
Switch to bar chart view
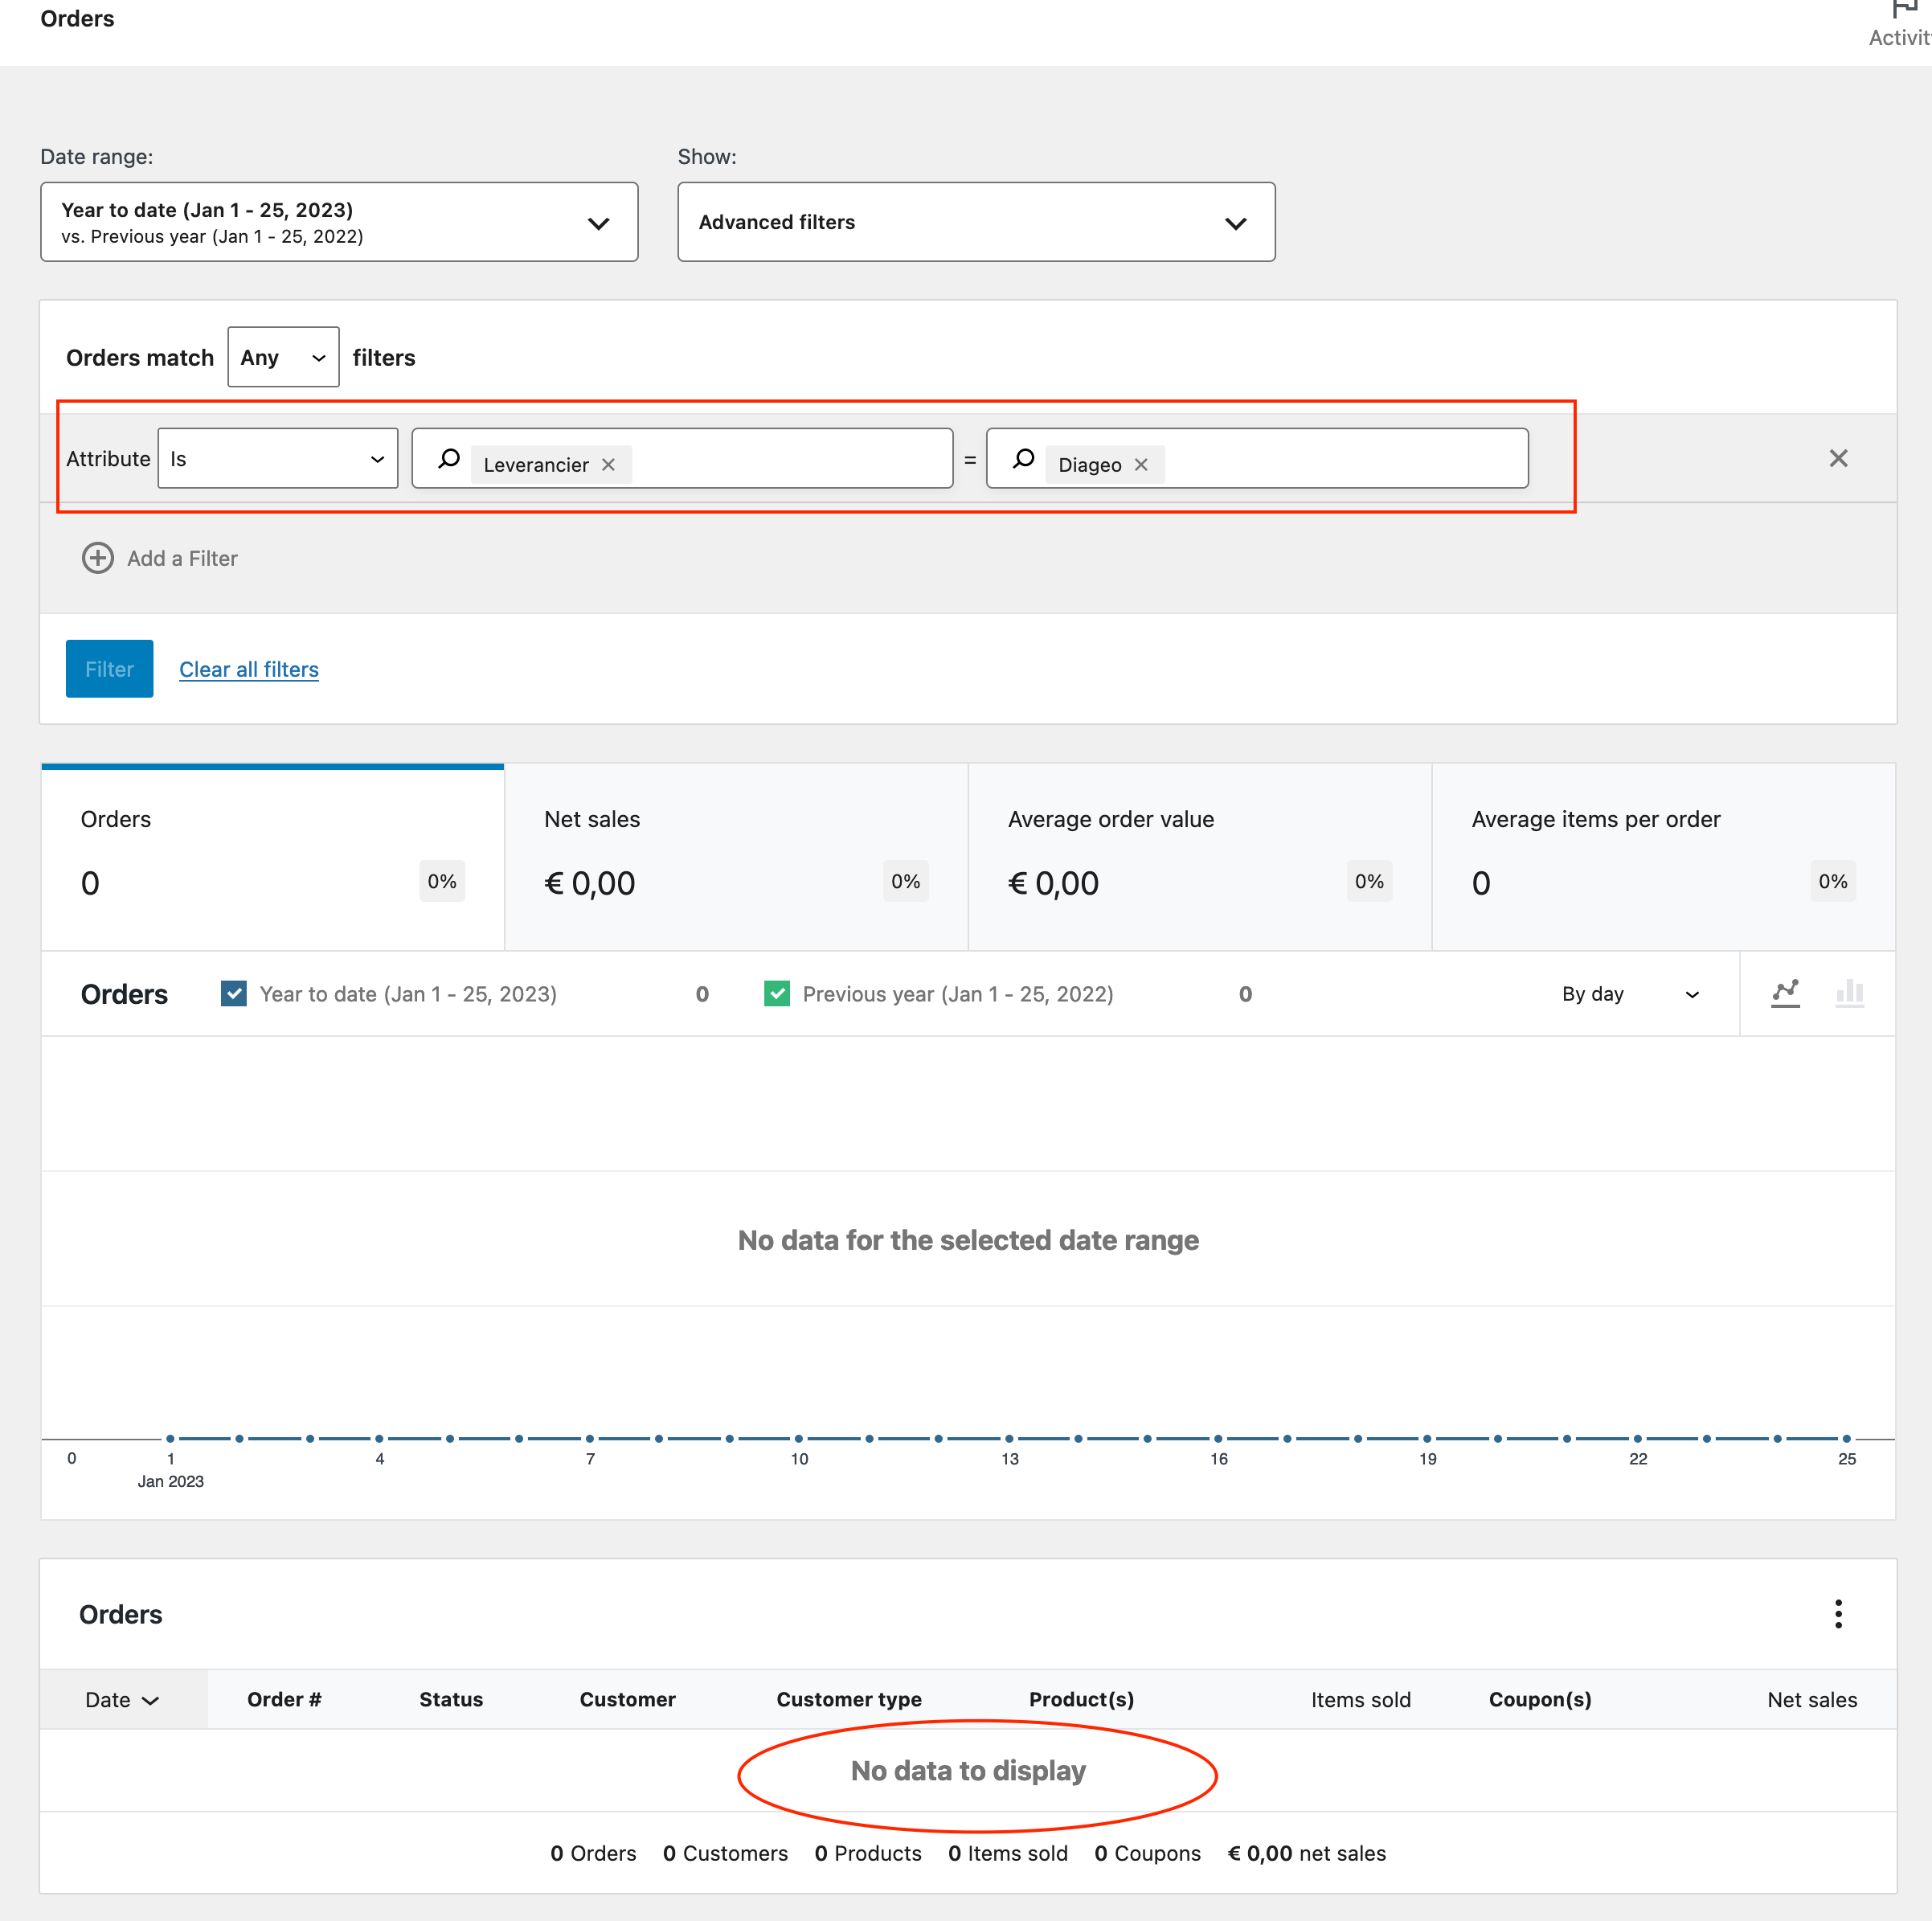(x=1850, y=993)
